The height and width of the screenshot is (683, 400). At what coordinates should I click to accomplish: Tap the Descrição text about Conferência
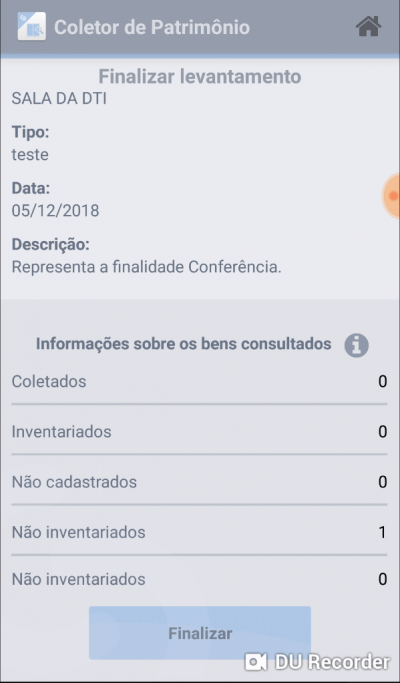pyautogui.click(x=146, y=267)
